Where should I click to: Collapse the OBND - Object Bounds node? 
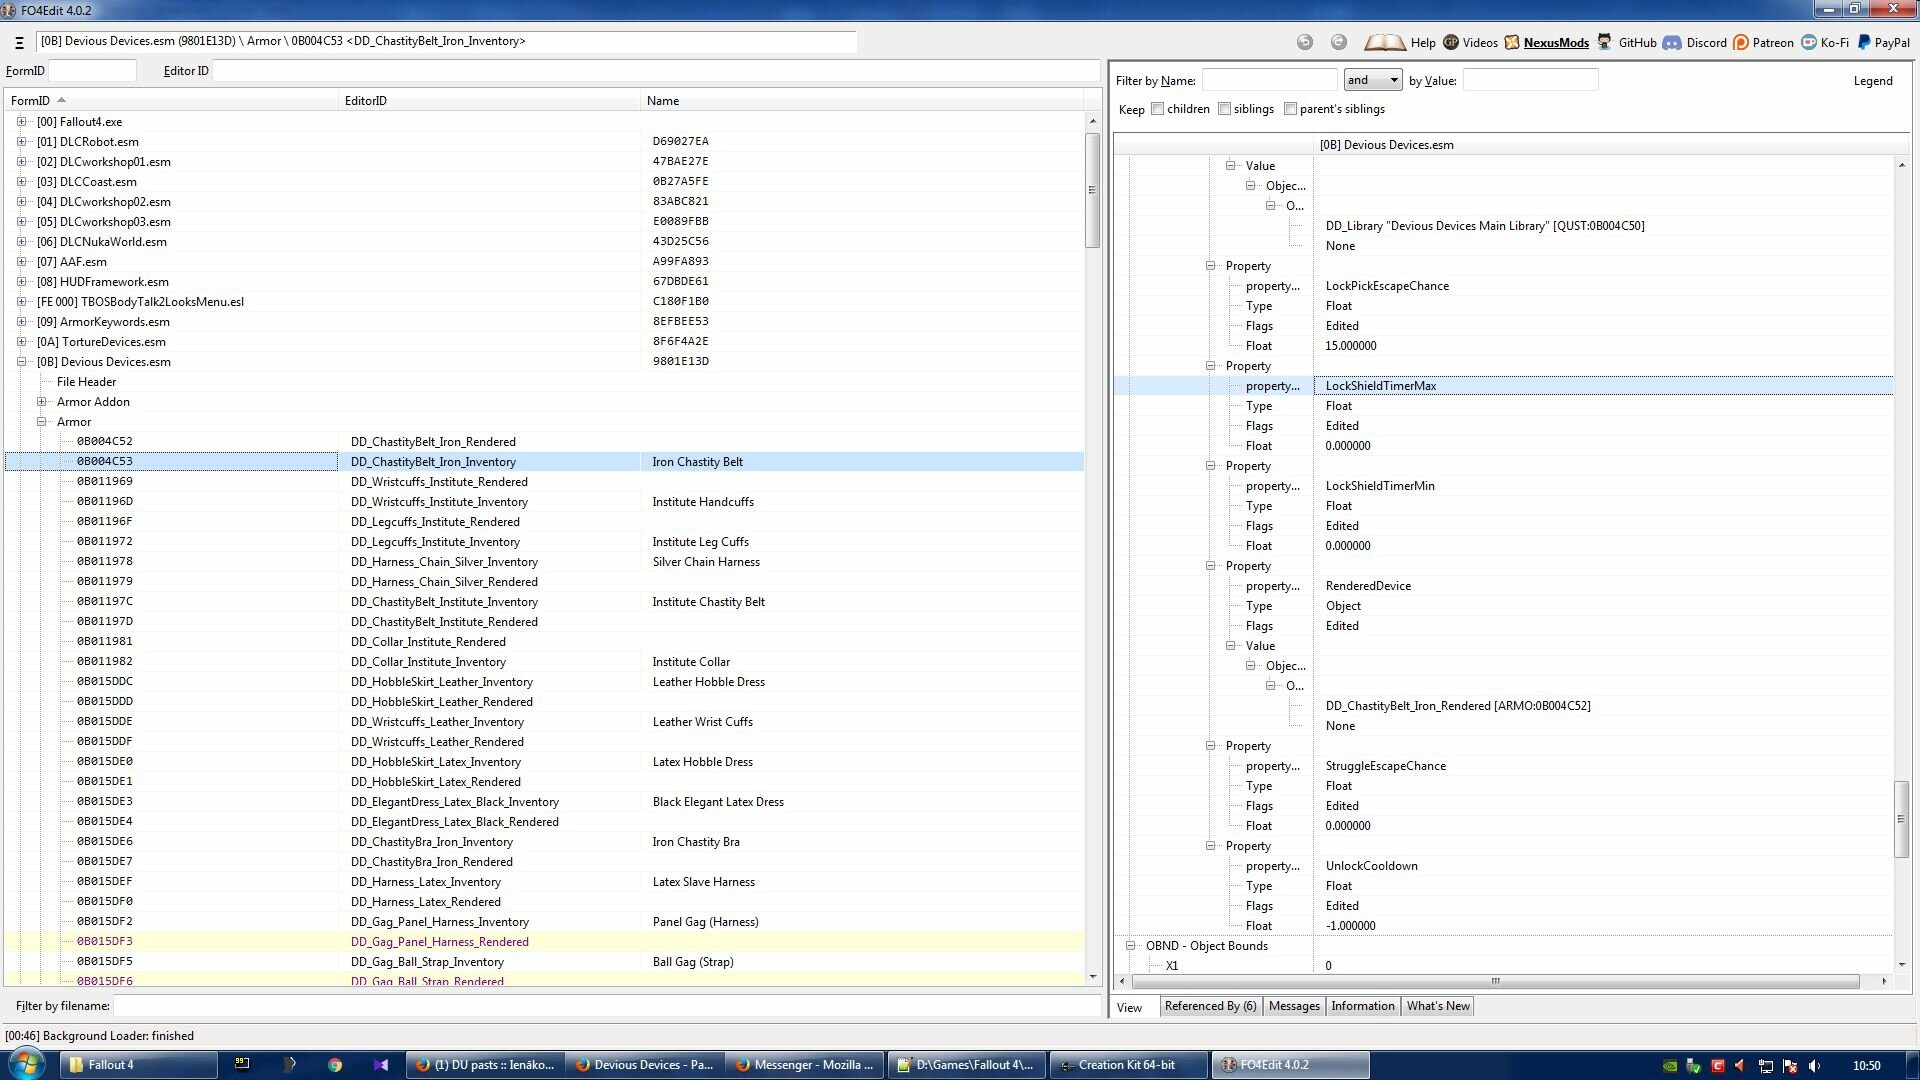(x=1131, y=946)
